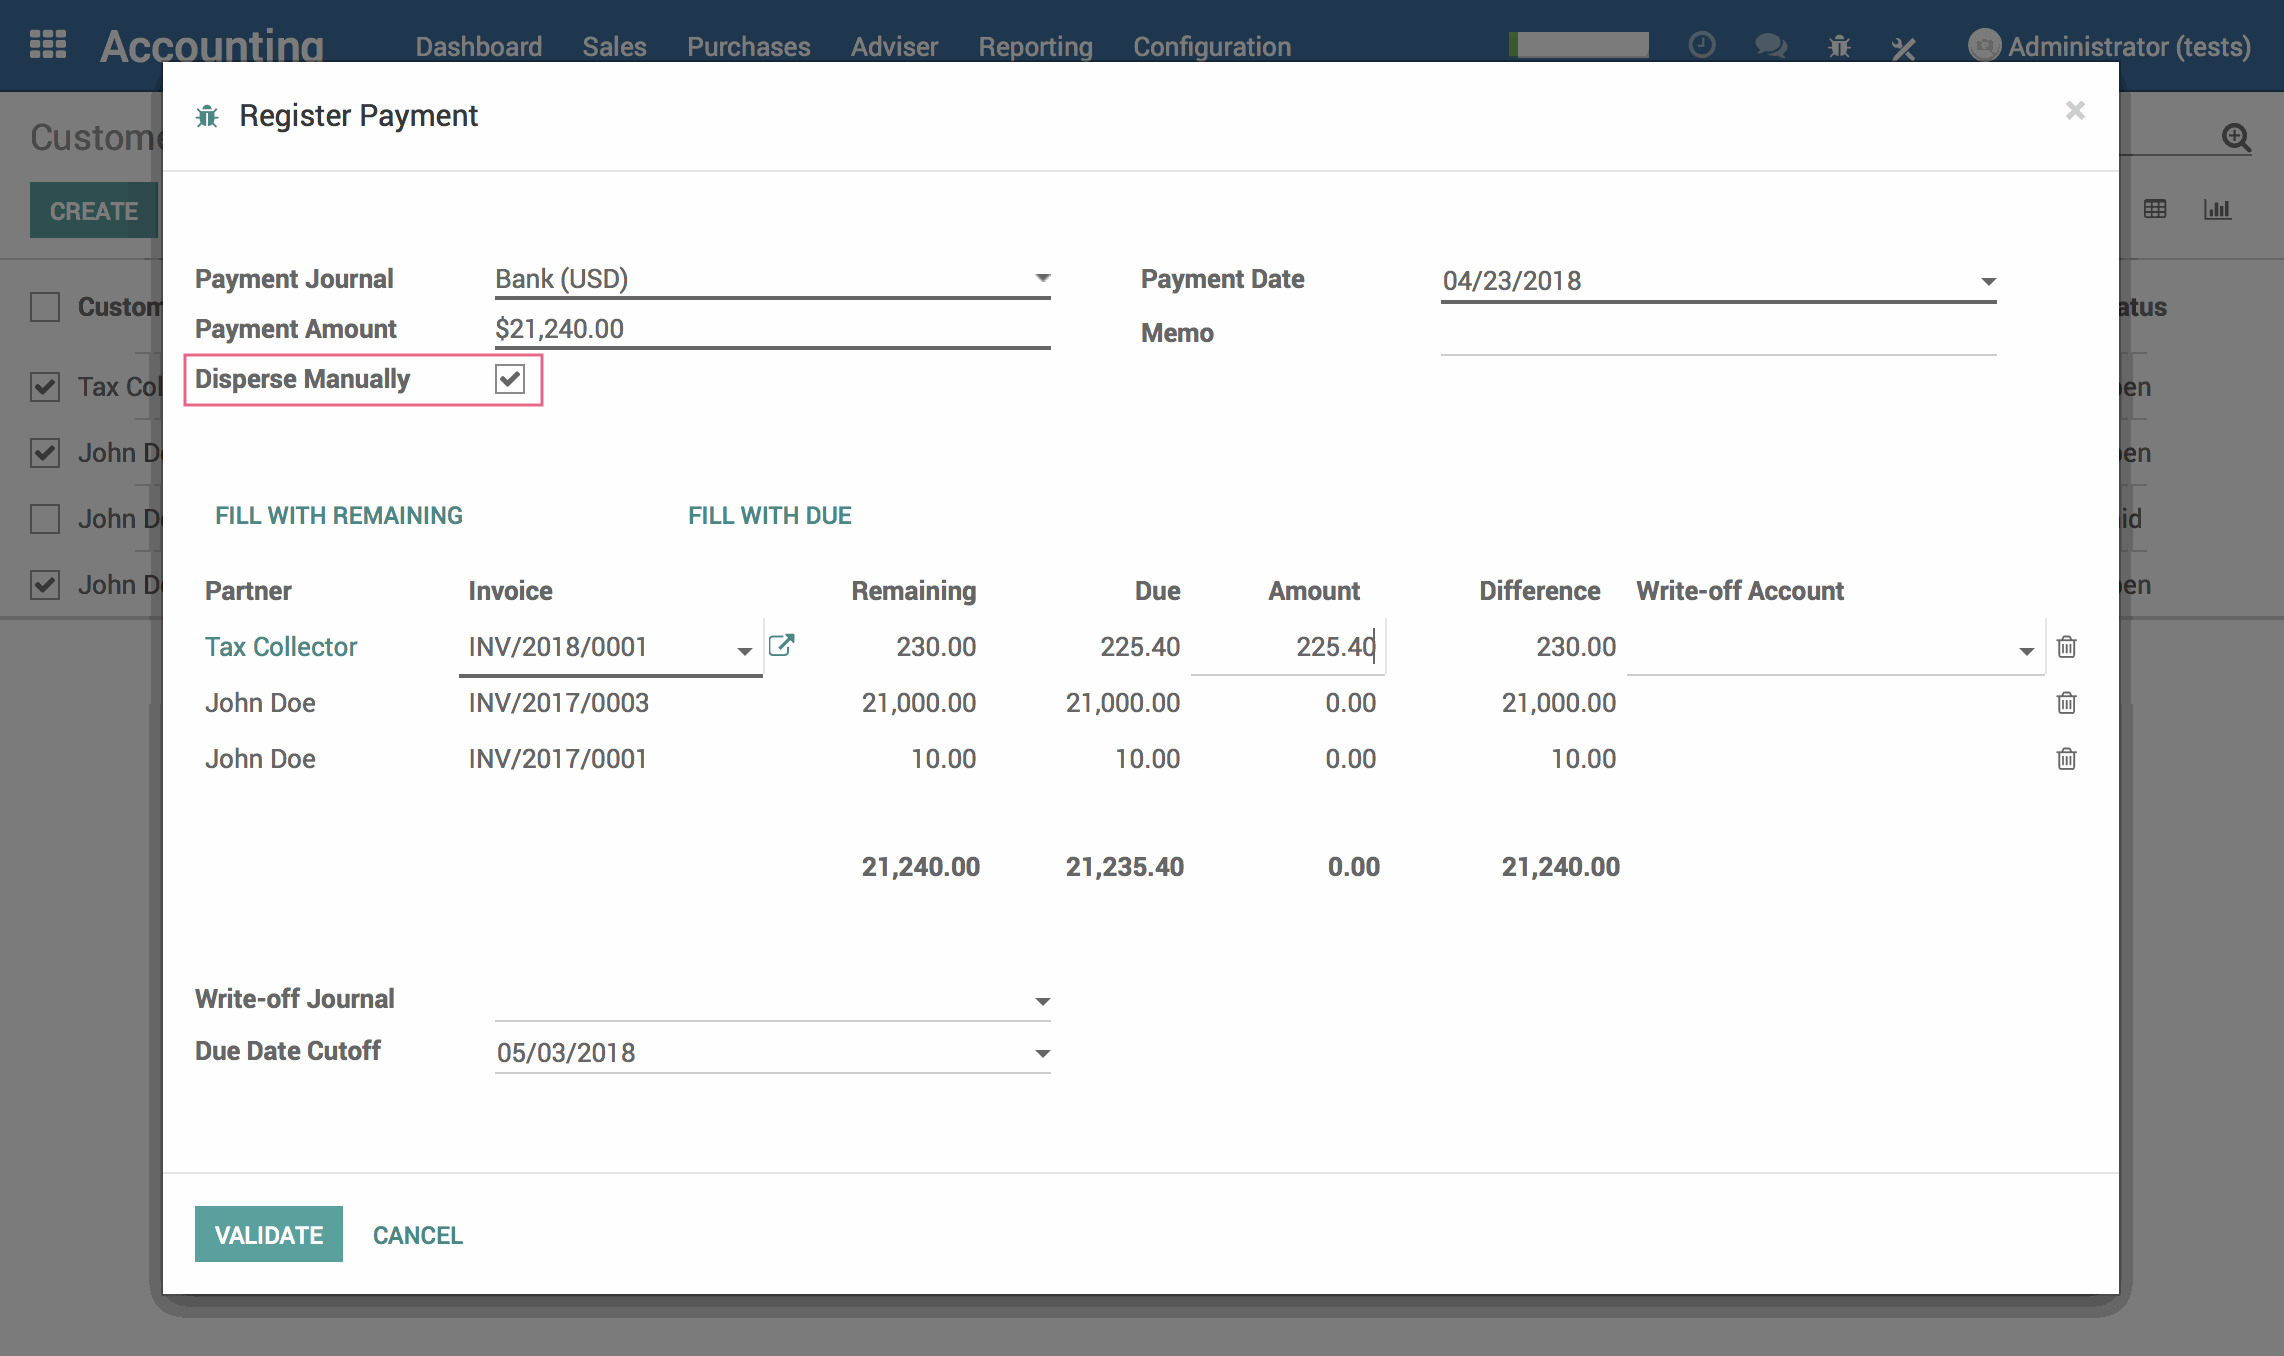Click the Amount column header
The height and width of the screenshot is (1356, 2284).
tap(1314, 591)
